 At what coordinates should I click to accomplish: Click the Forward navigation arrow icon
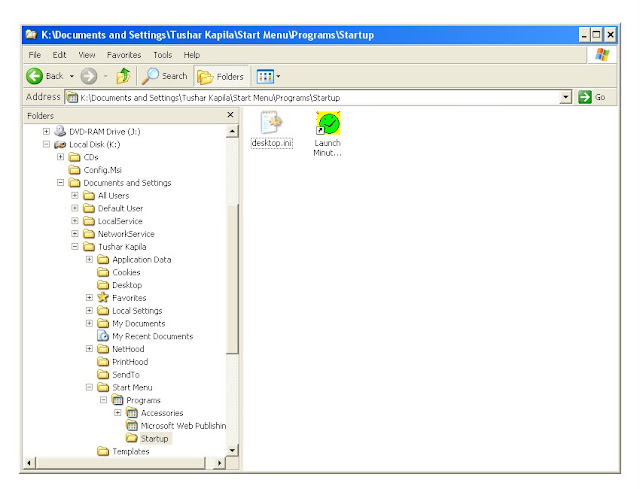88,76
